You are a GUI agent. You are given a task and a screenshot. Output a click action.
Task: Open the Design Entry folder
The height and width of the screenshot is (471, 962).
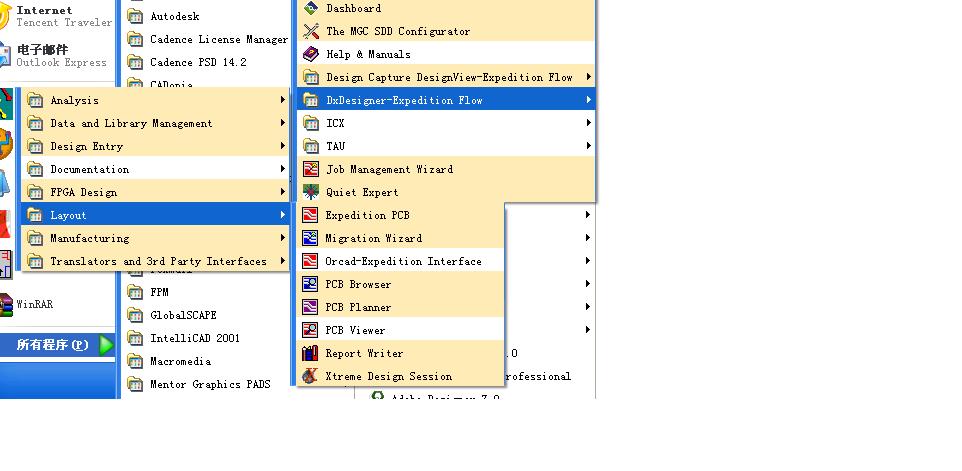coord(155,146)
